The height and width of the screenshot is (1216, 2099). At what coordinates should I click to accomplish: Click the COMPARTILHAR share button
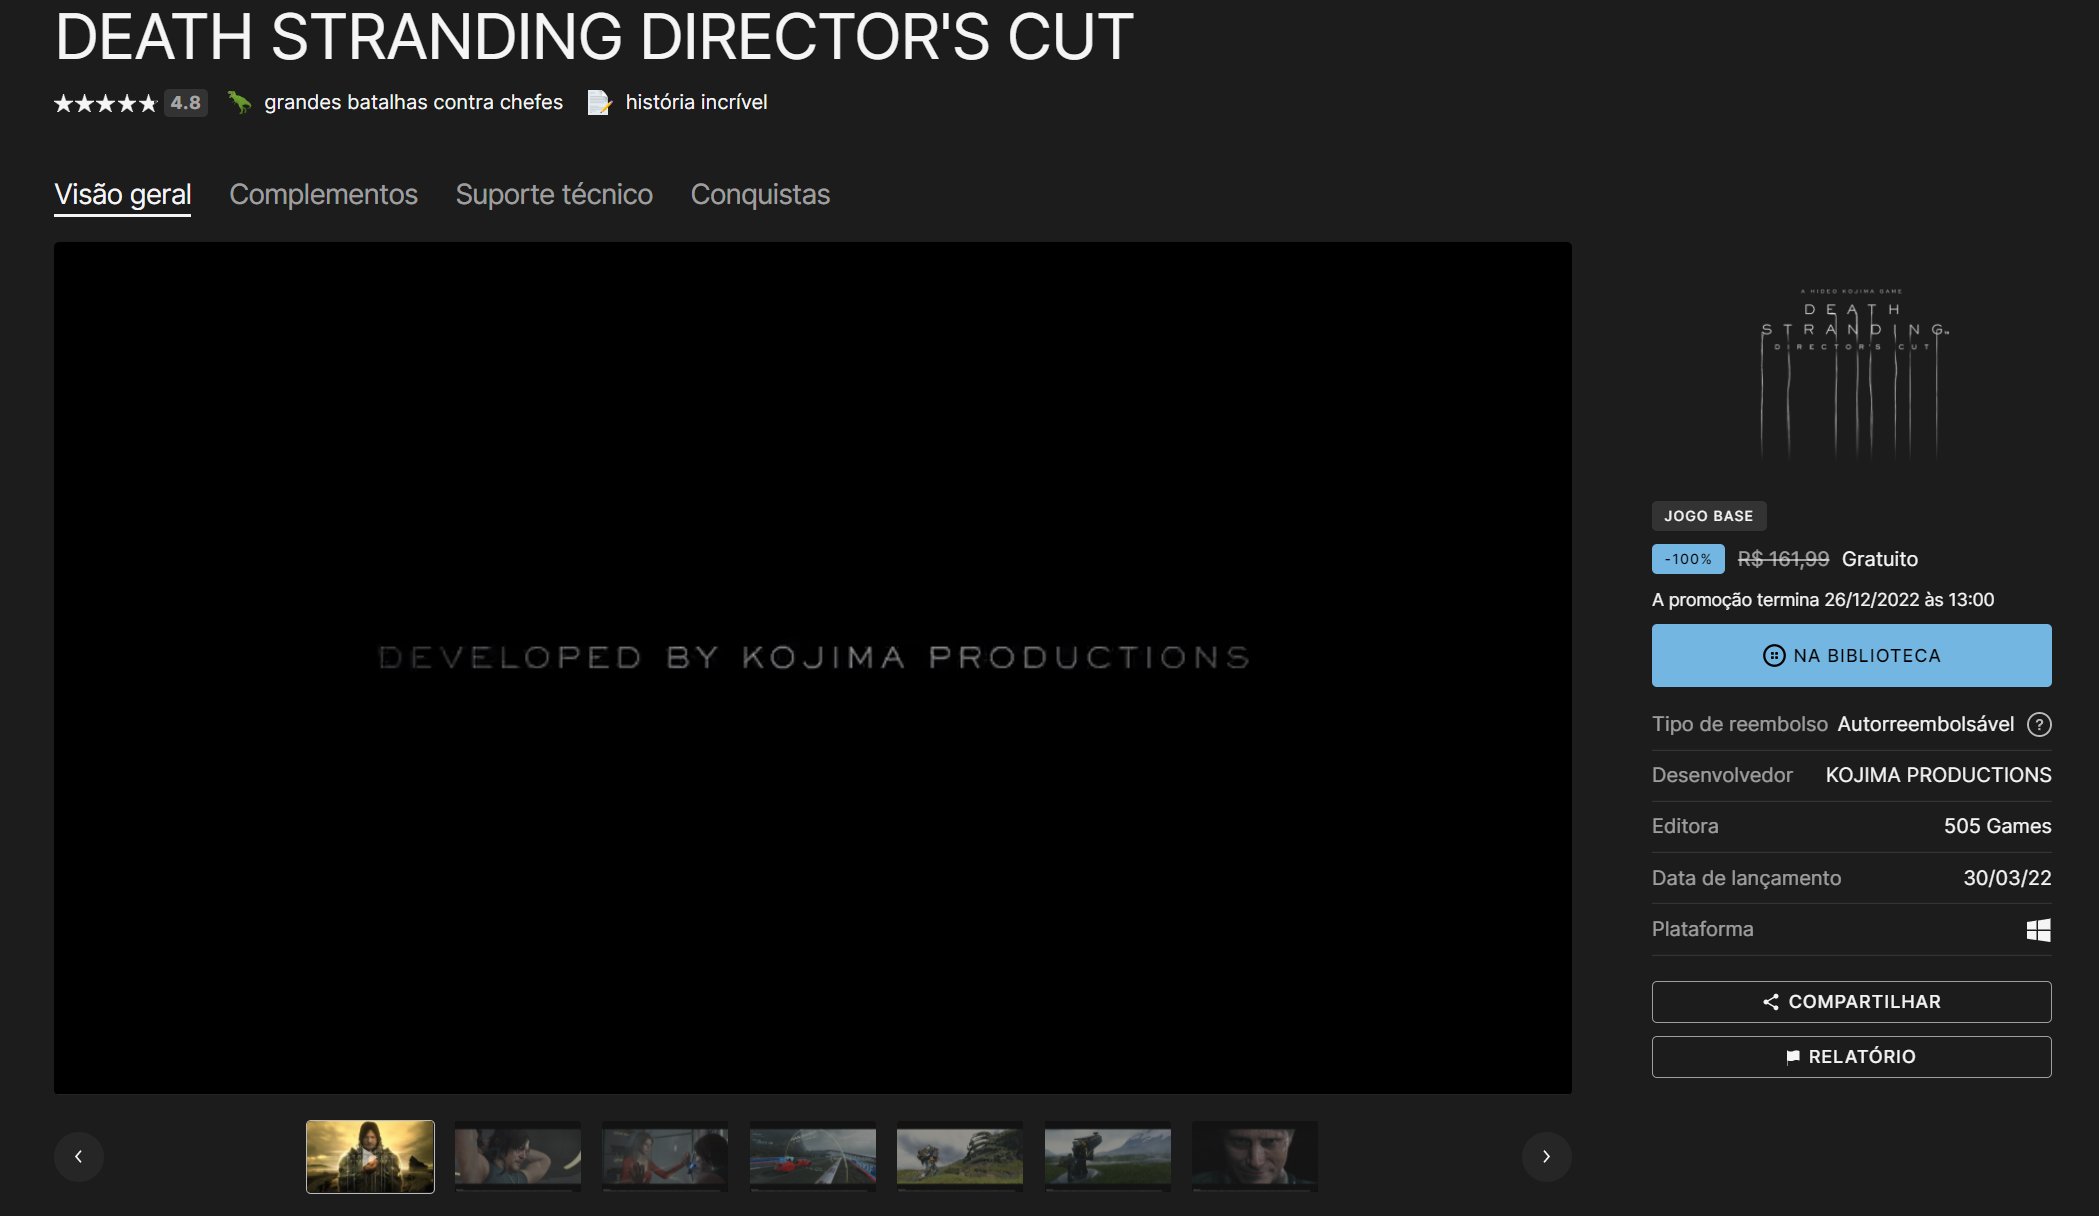1851,1002
